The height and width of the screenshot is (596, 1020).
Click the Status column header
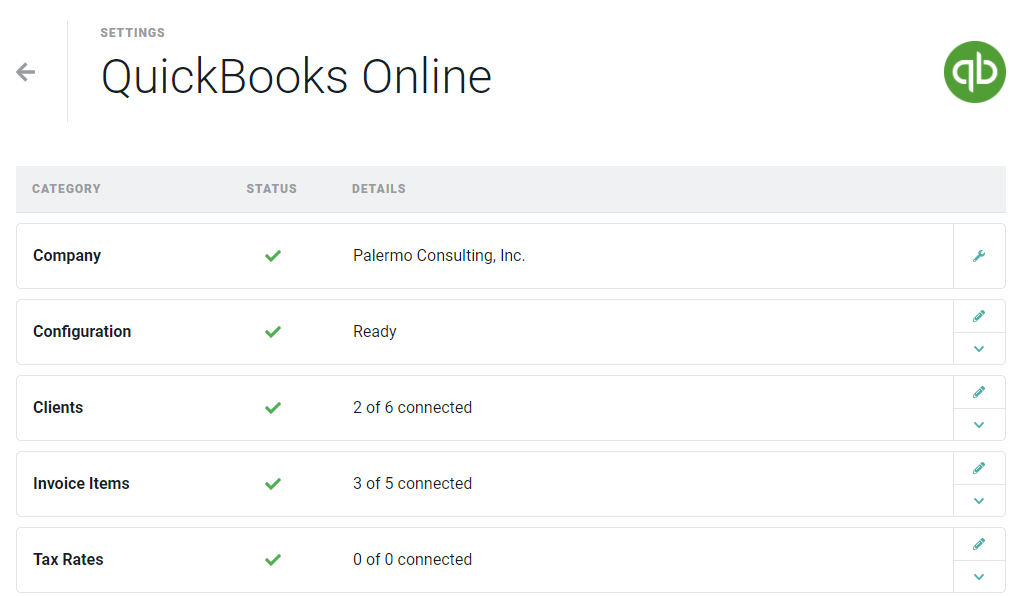271,189
